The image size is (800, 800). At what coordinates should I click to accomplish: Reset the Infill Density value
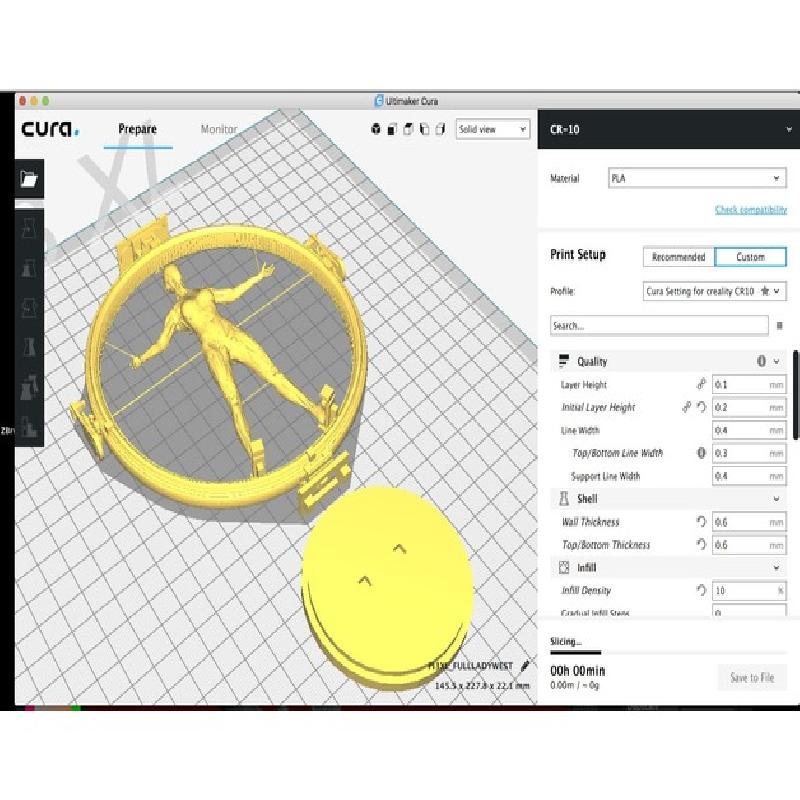702,590
